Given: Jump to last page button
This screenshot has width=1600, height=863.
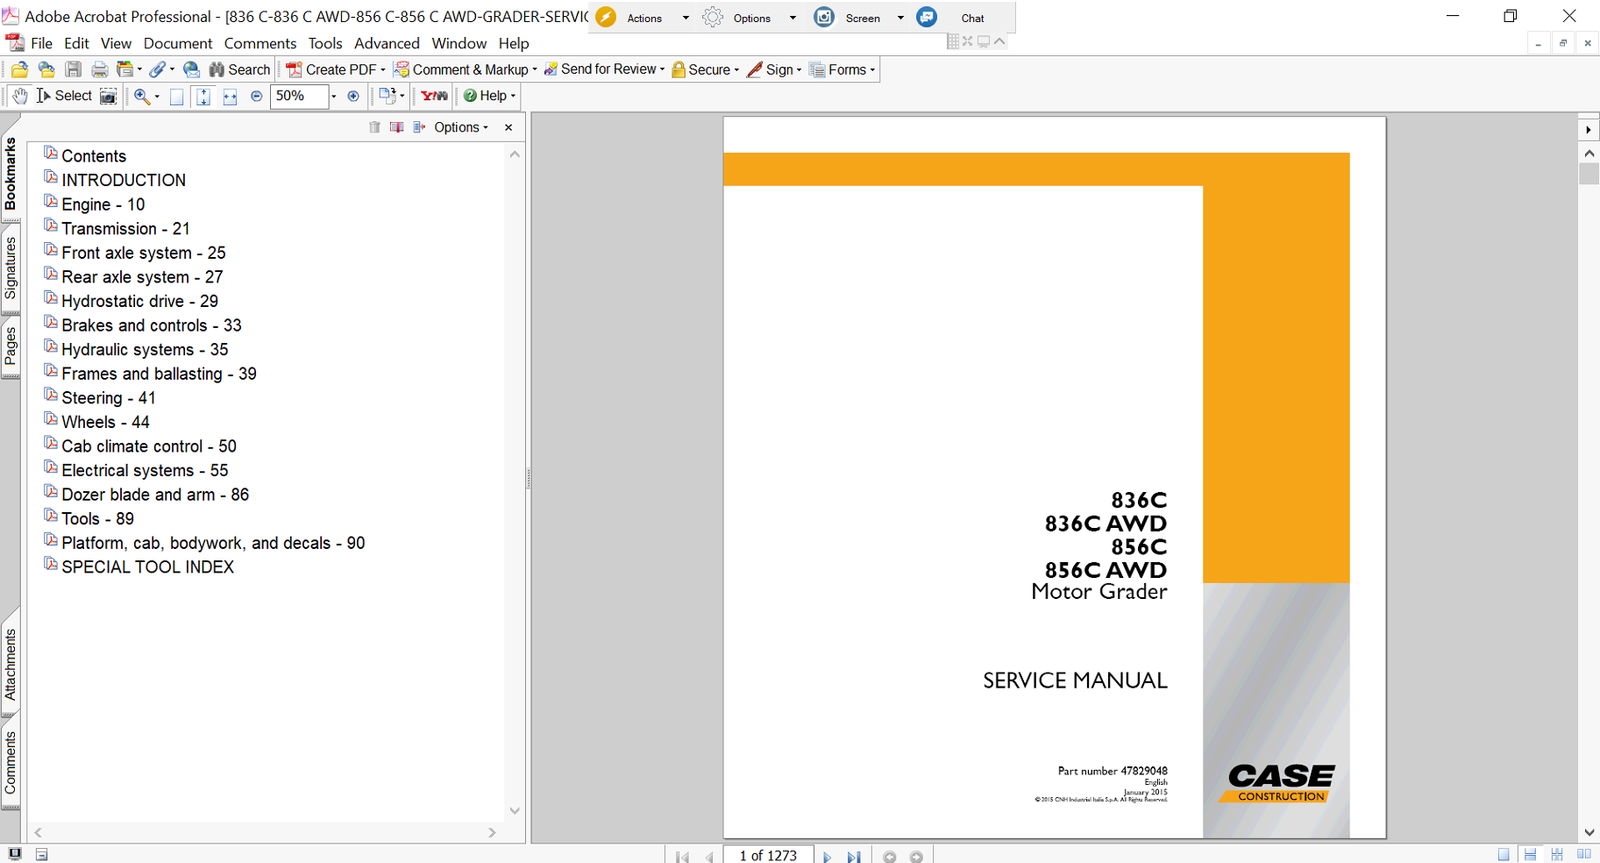Looking at the screenshot, I should [853, 856].
